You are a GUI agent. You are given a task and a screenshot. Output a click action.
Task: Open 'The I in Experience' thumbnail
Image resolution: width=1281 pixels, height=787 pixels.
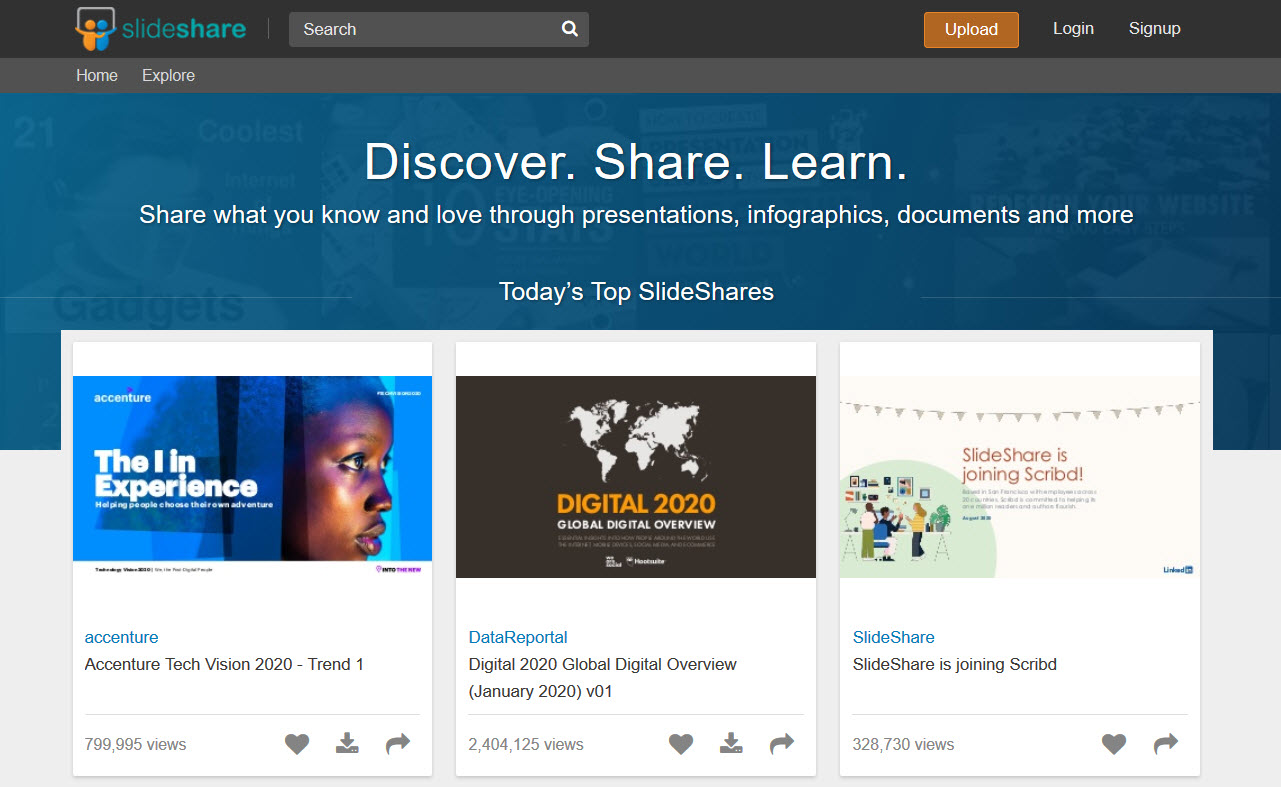(253, 477)
